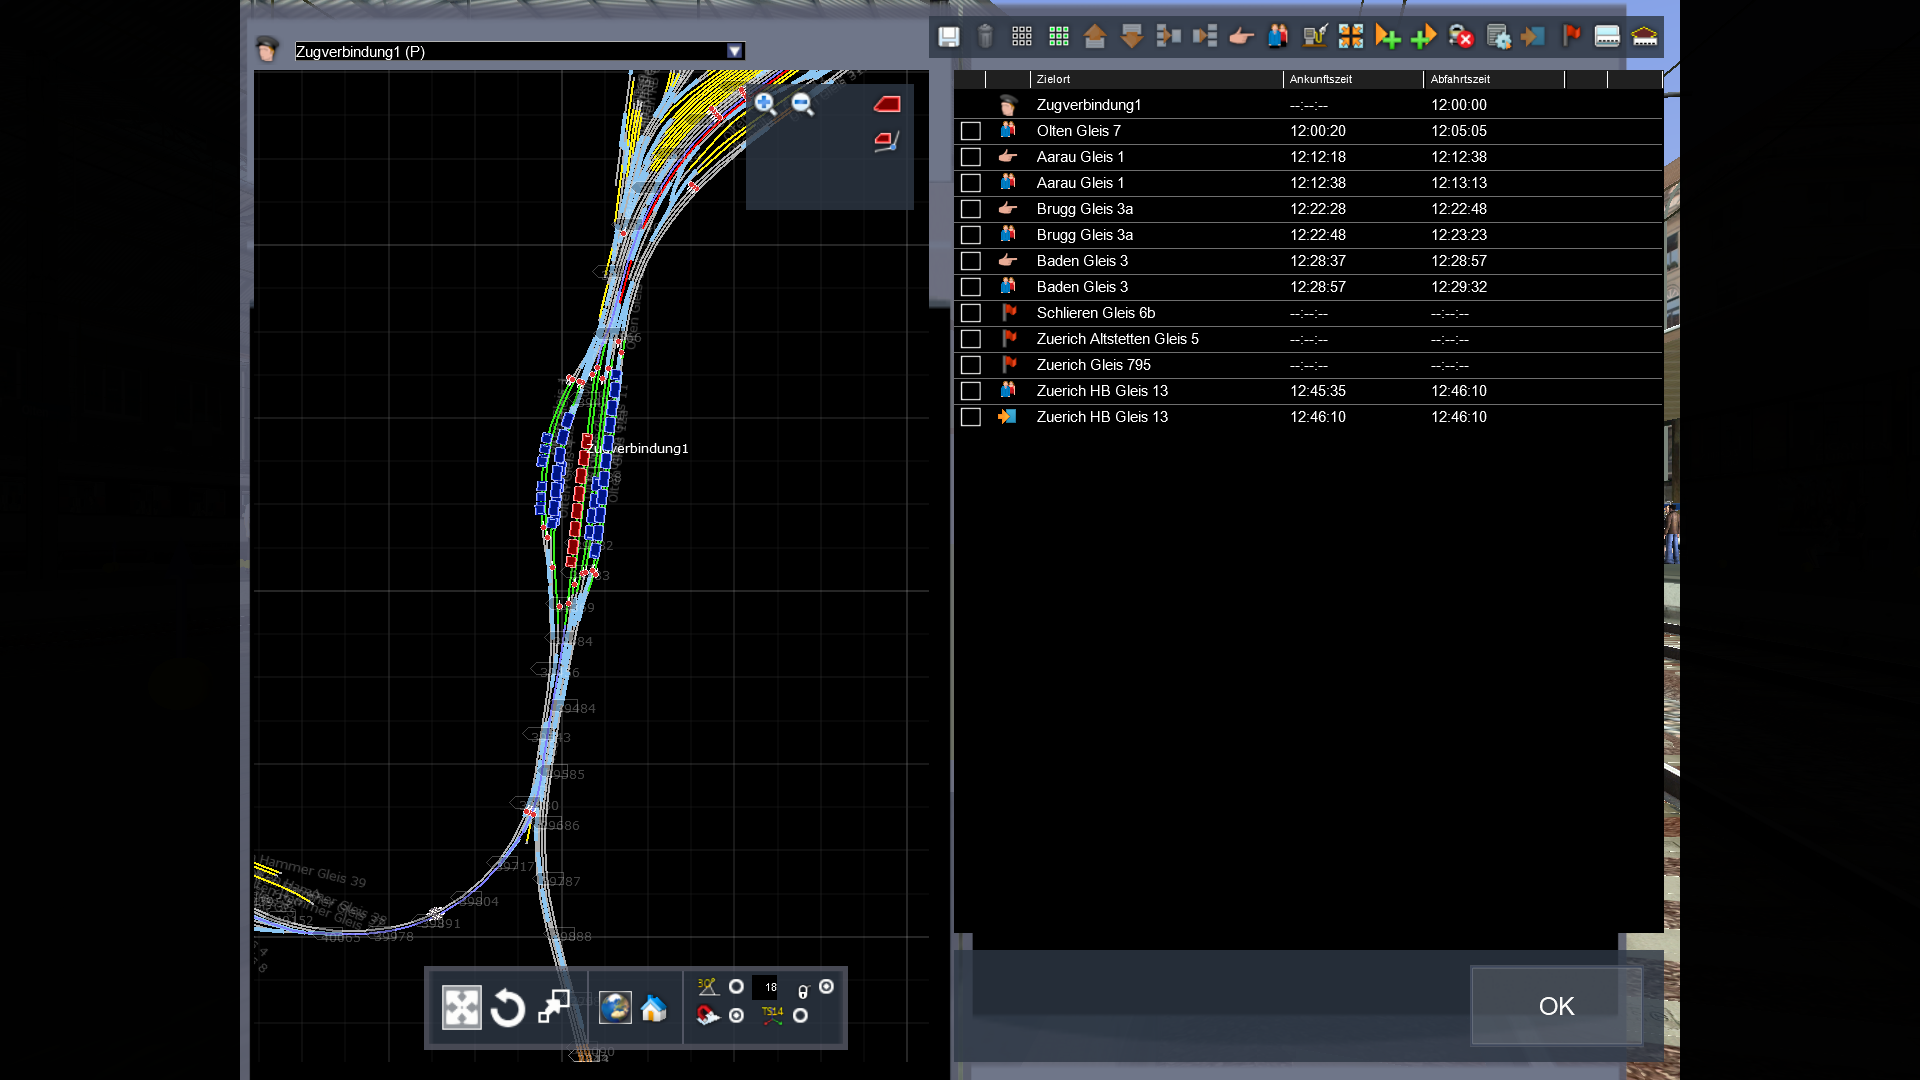Image resolution: width=1920 pixels, height=1080 pixels.
Task: Click the red flag waypoint icon
Action: point(1571,37)
